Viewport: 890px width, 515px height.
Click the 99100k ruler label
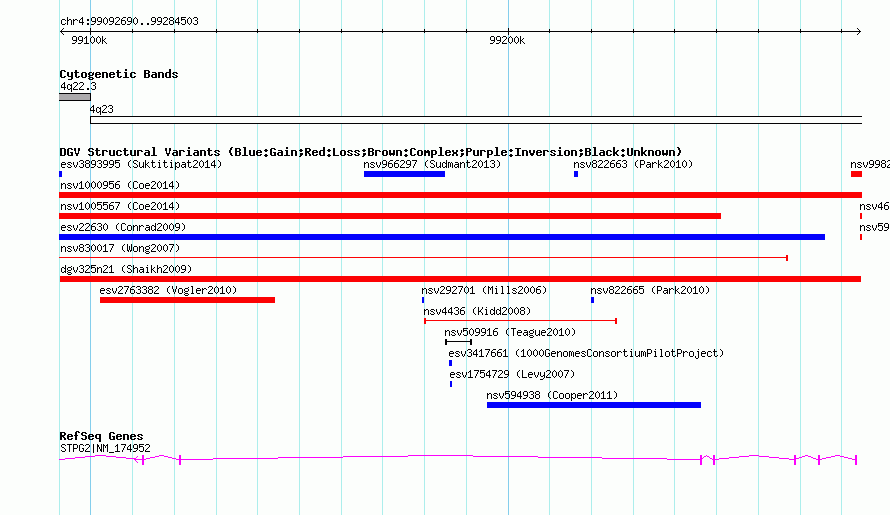click(89, 40)
